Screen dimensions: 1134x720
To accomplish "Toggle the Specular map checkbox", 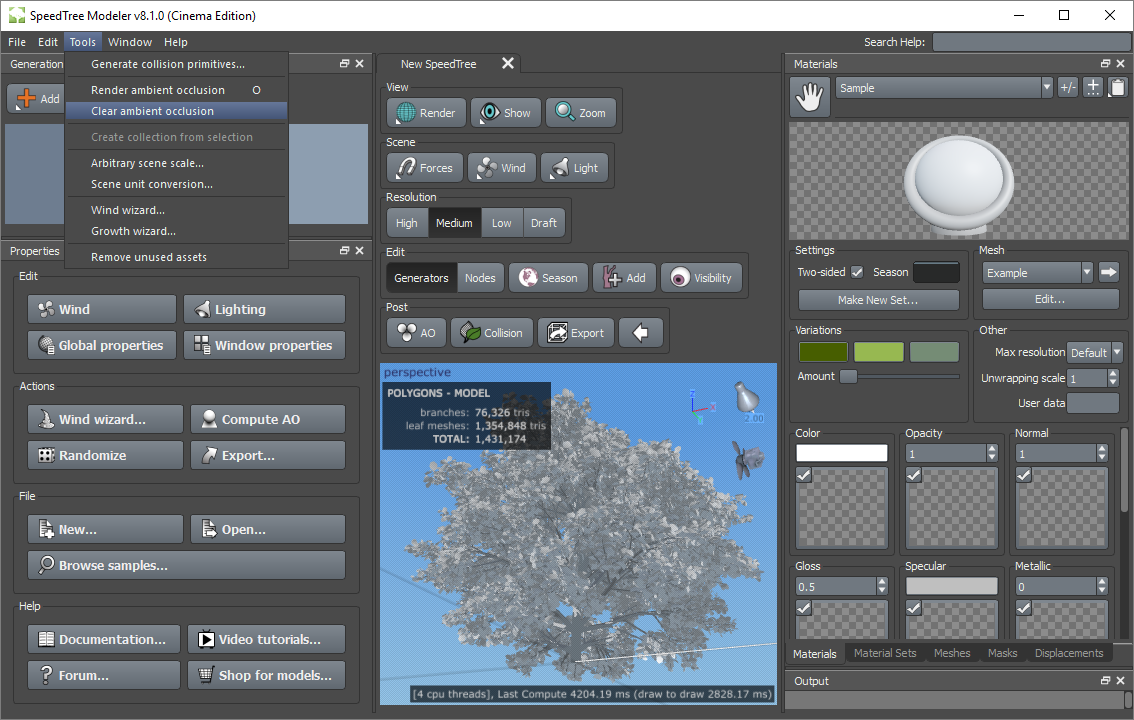I will click(913, 608).
